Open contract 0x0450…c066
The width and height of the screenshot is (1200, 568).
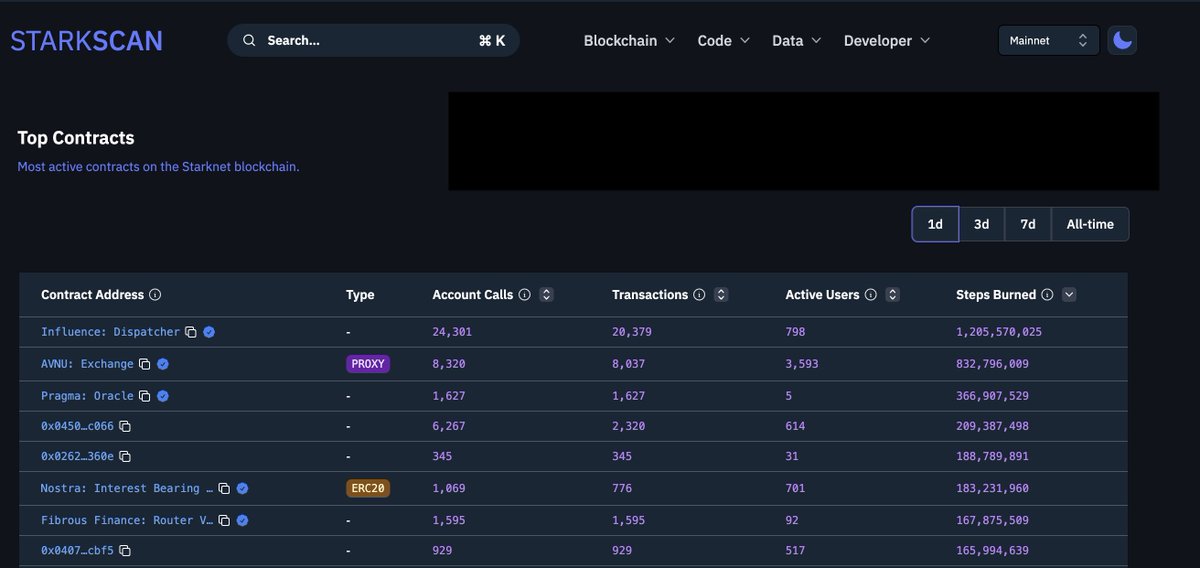[77, 426]
